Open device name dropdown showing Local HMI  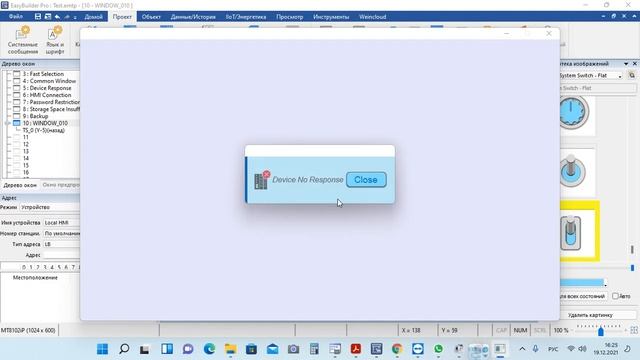coord(61,223)
